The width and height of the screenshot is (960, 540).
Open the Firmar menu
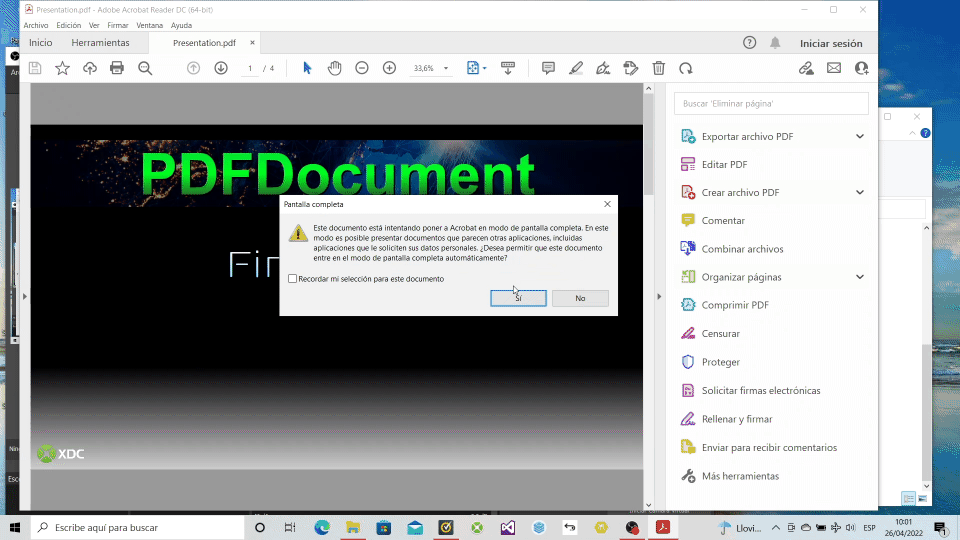118,25
